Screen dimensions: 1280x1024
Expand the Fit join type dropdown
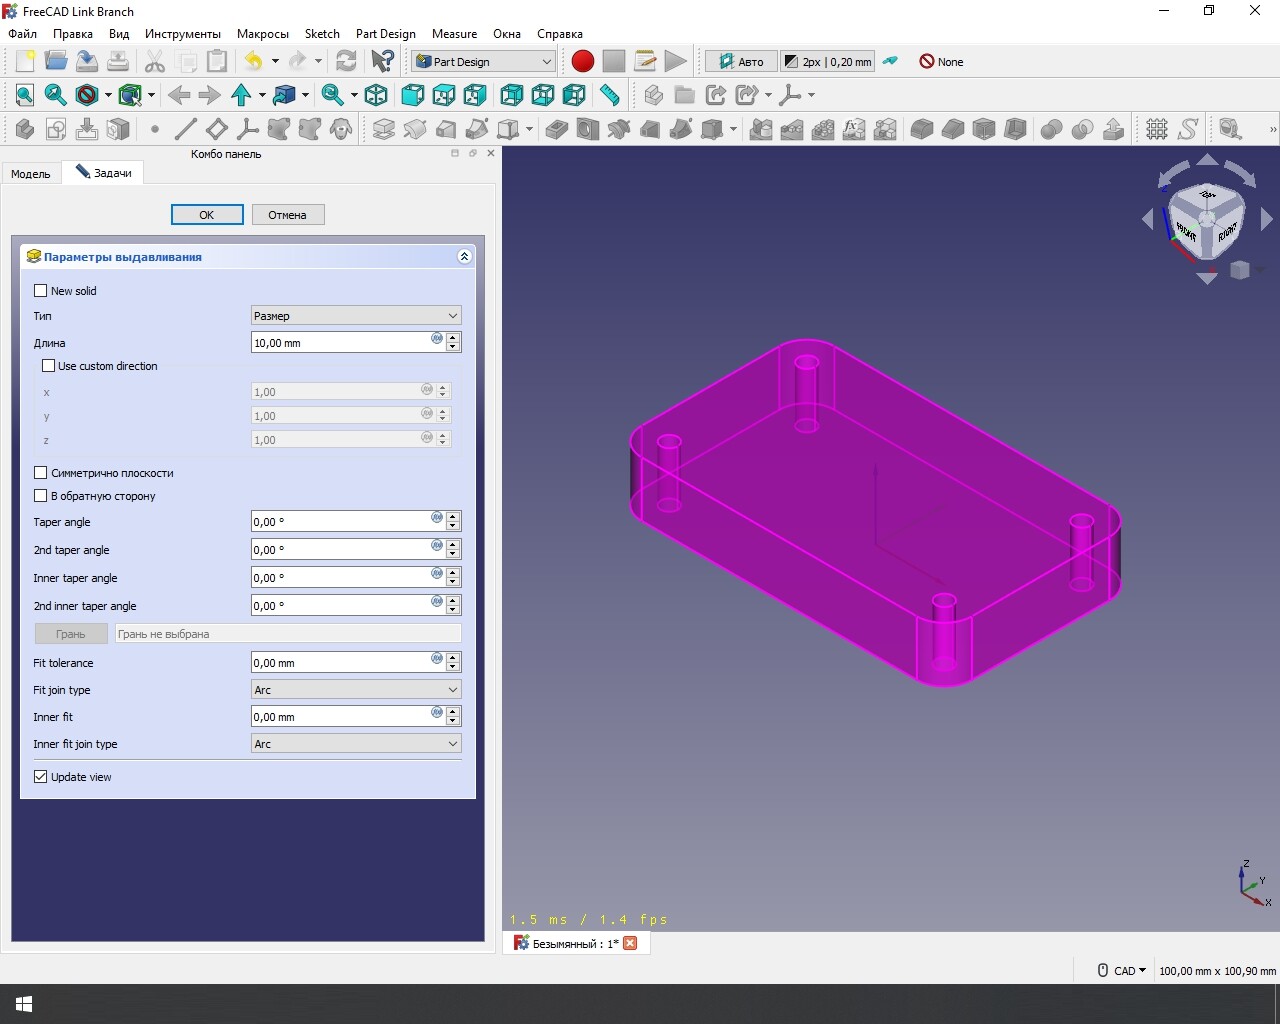click(355, 690)
